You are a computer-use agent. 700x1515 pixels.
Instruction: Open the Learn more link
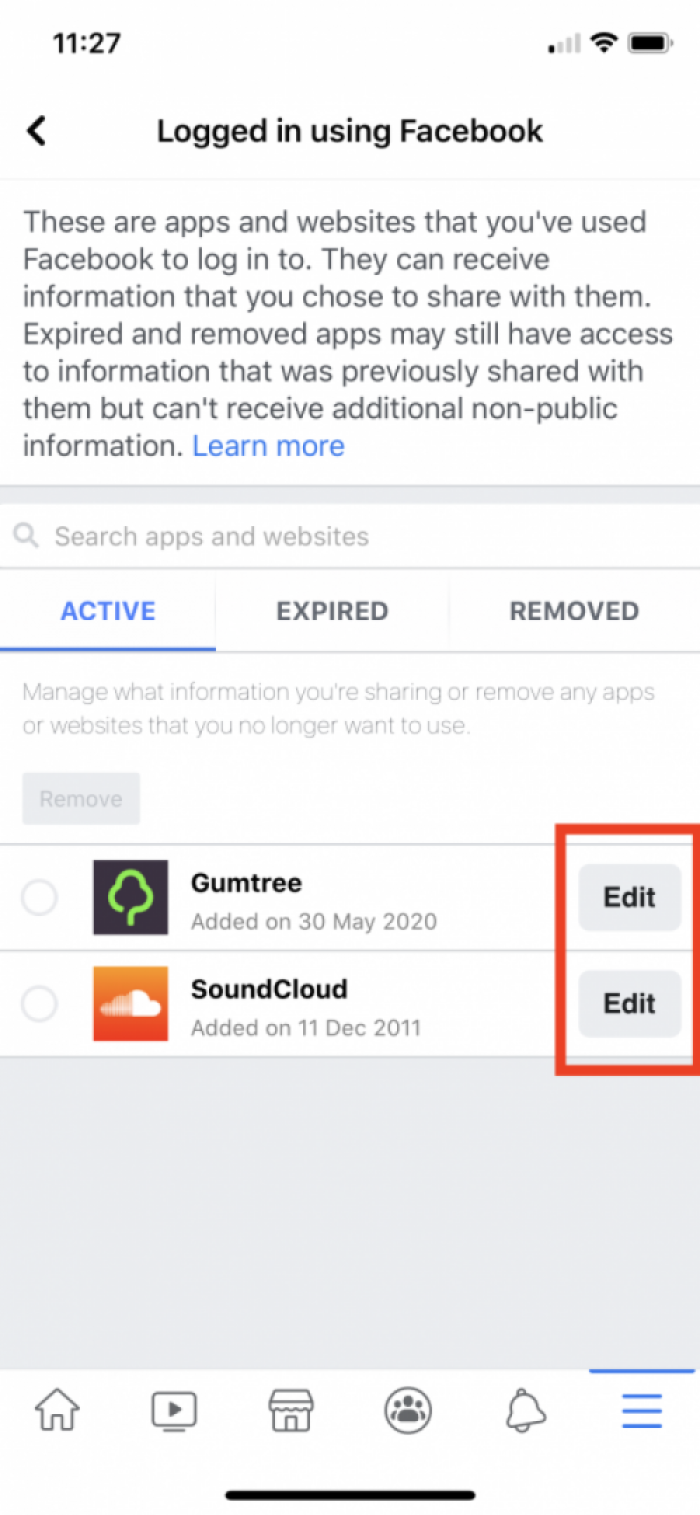(268, 446)
